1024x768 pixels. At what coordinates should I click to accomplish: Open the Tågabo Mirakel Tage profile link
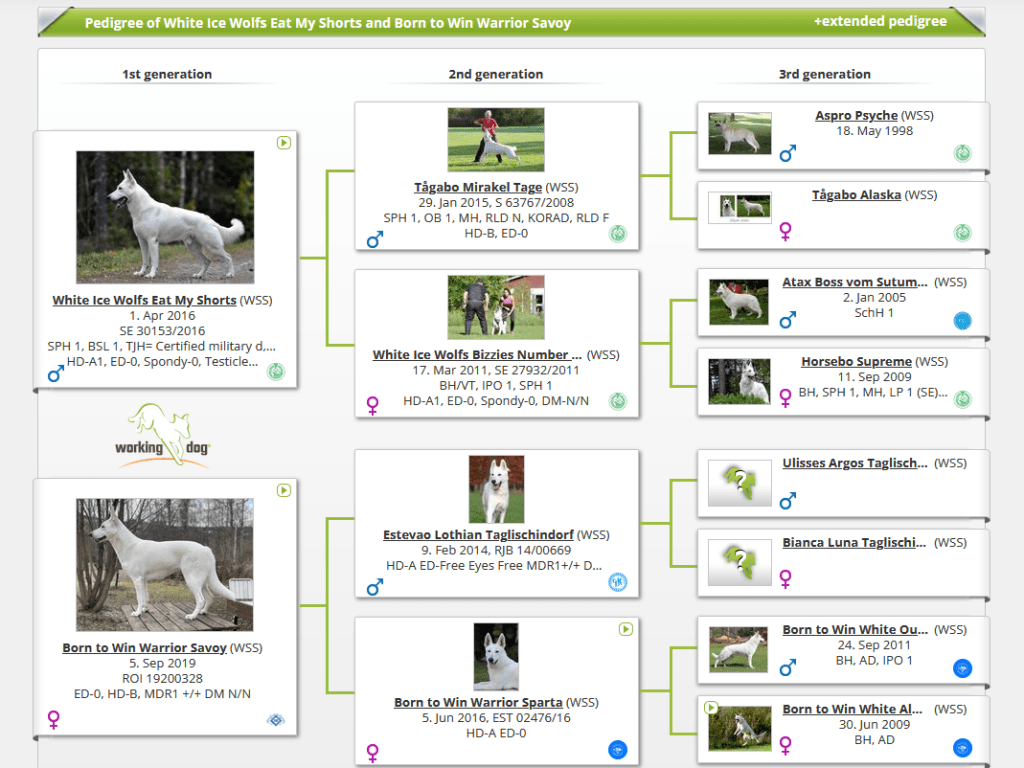pyautogui.click(x=478, y=187)
